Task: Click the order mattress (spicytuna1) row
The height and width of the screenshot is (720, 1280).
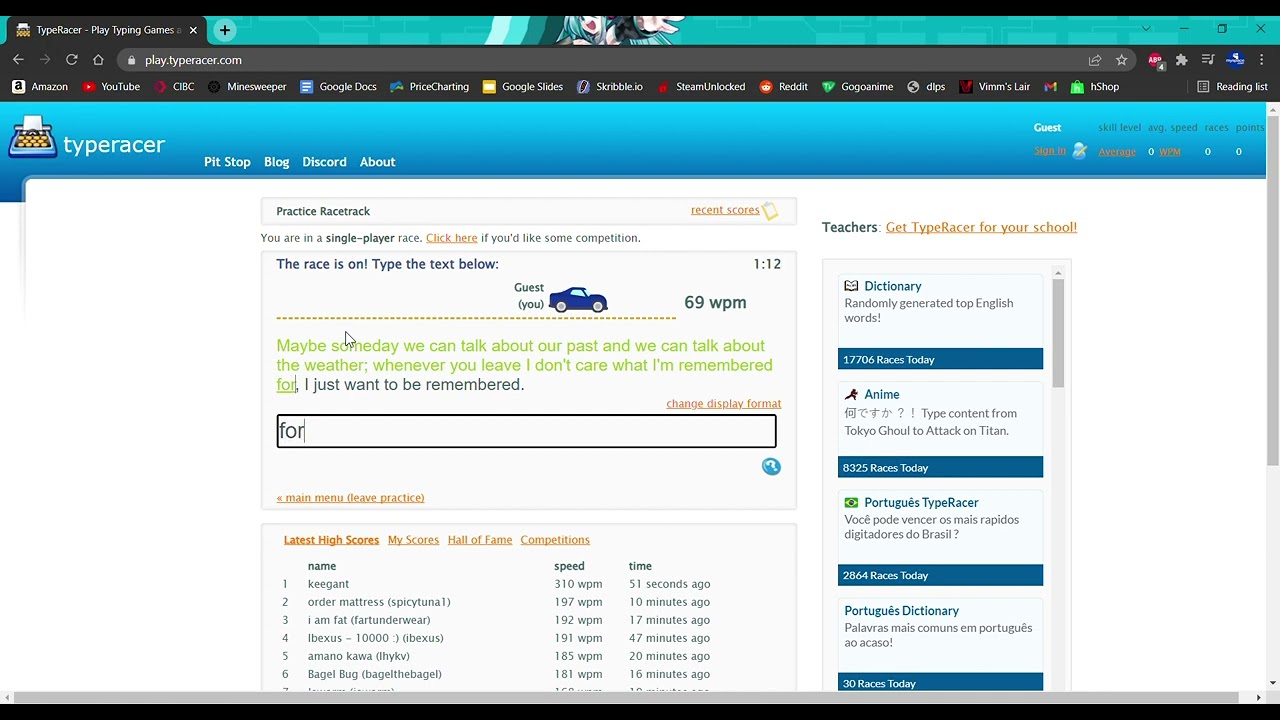Action: click(x=497, y=602)
